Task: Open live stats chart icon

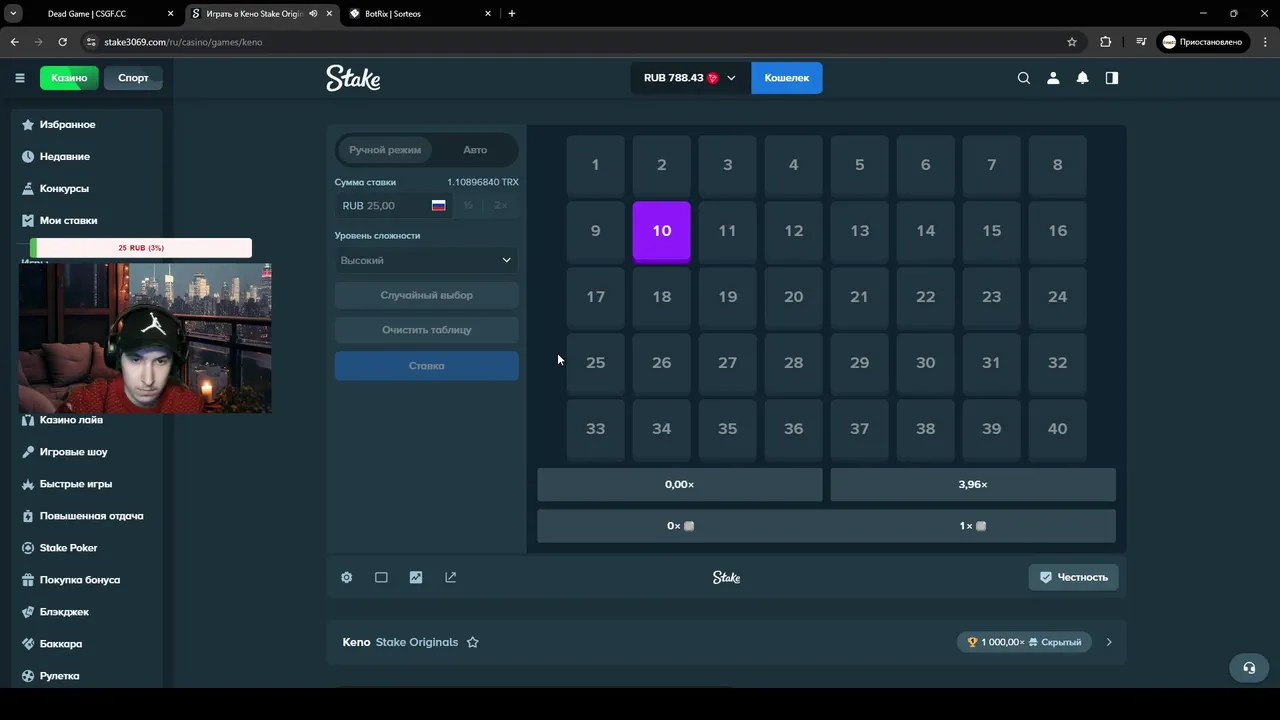Action: 416,577
